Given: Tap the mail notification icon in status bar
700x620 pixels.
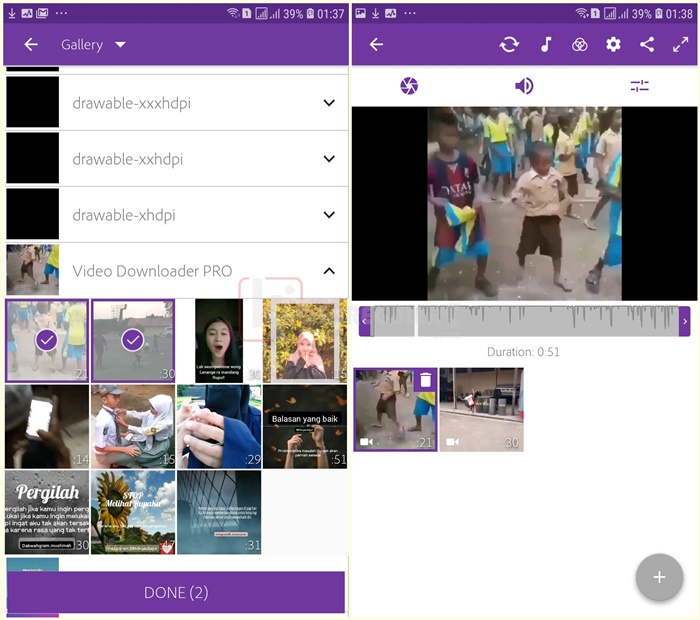Looking at the screenshot, I should (x=42, y=13).
